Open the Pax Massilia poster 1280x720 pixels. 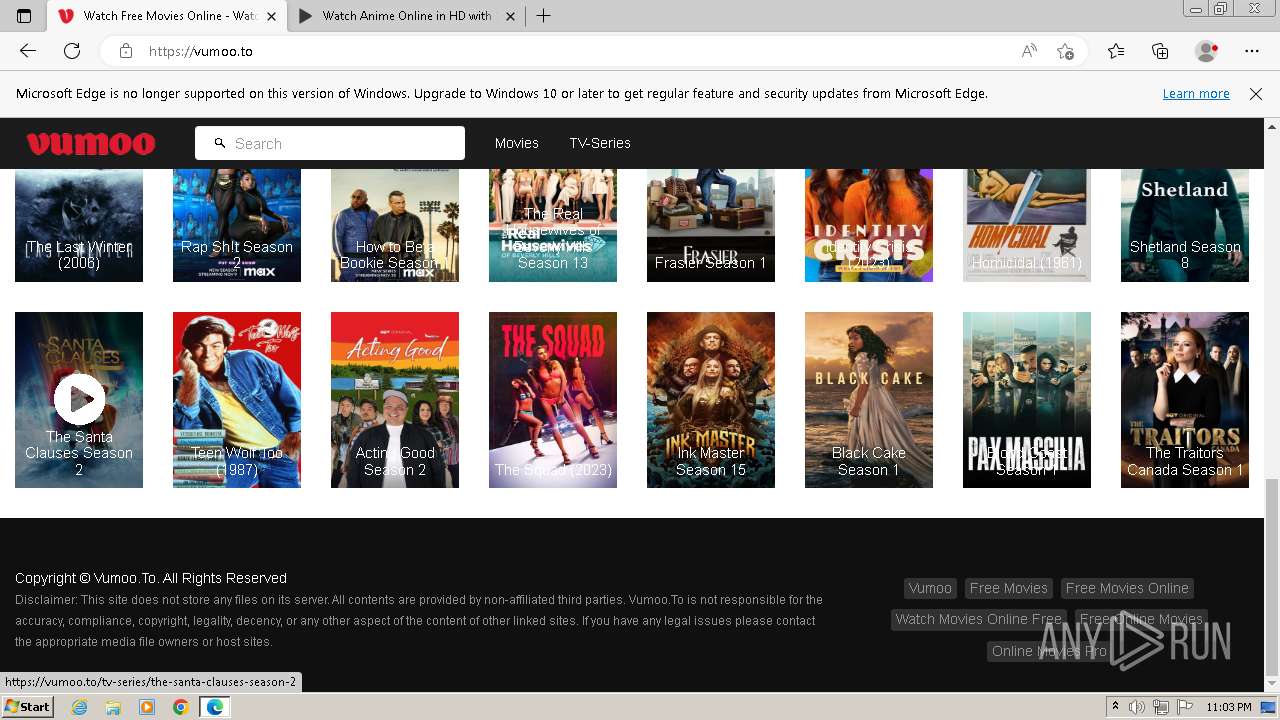pyautogui.click(x=1027, y=400)
